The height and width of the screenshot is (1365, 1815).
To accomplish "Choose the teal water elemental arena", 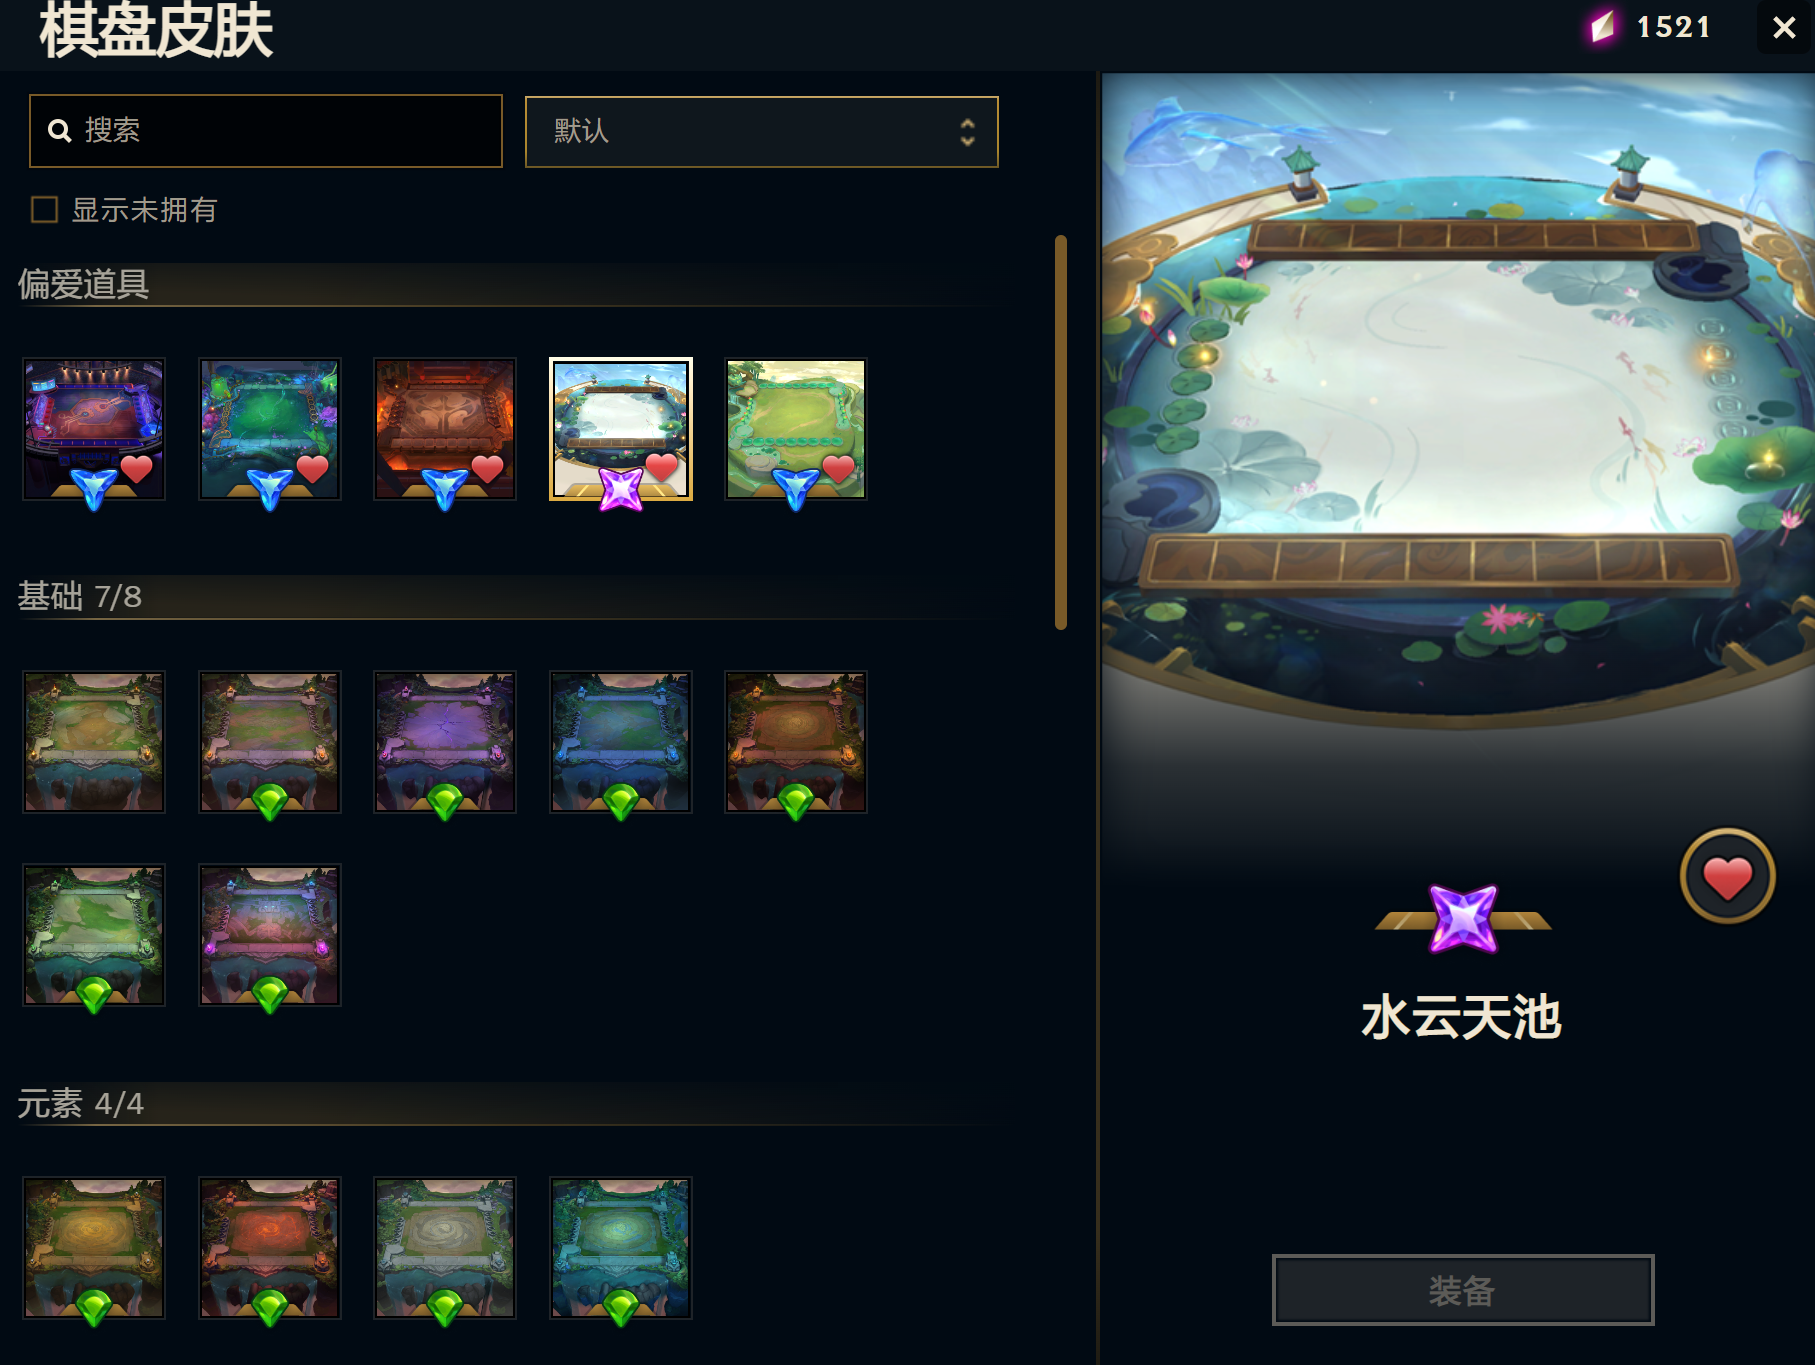I will tap(621, 1248).
